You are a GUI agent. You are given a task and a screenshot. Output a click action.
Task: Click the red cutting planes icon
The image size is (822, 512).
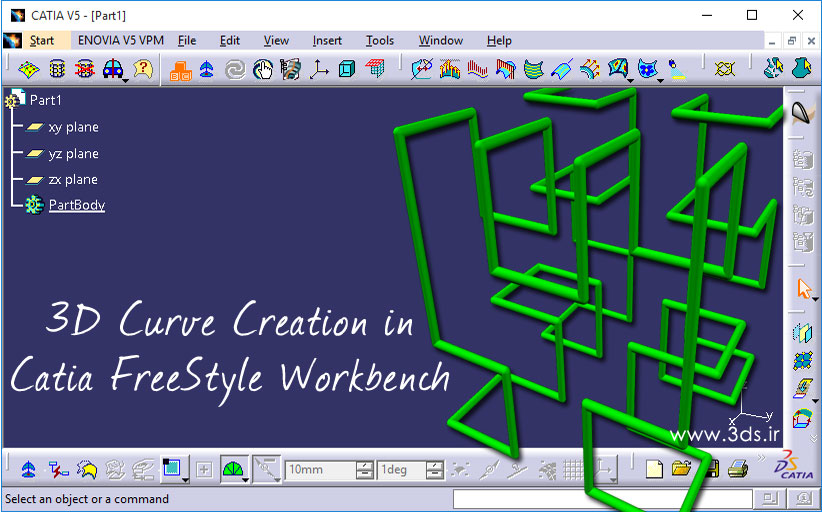click(x=478, y=69)
